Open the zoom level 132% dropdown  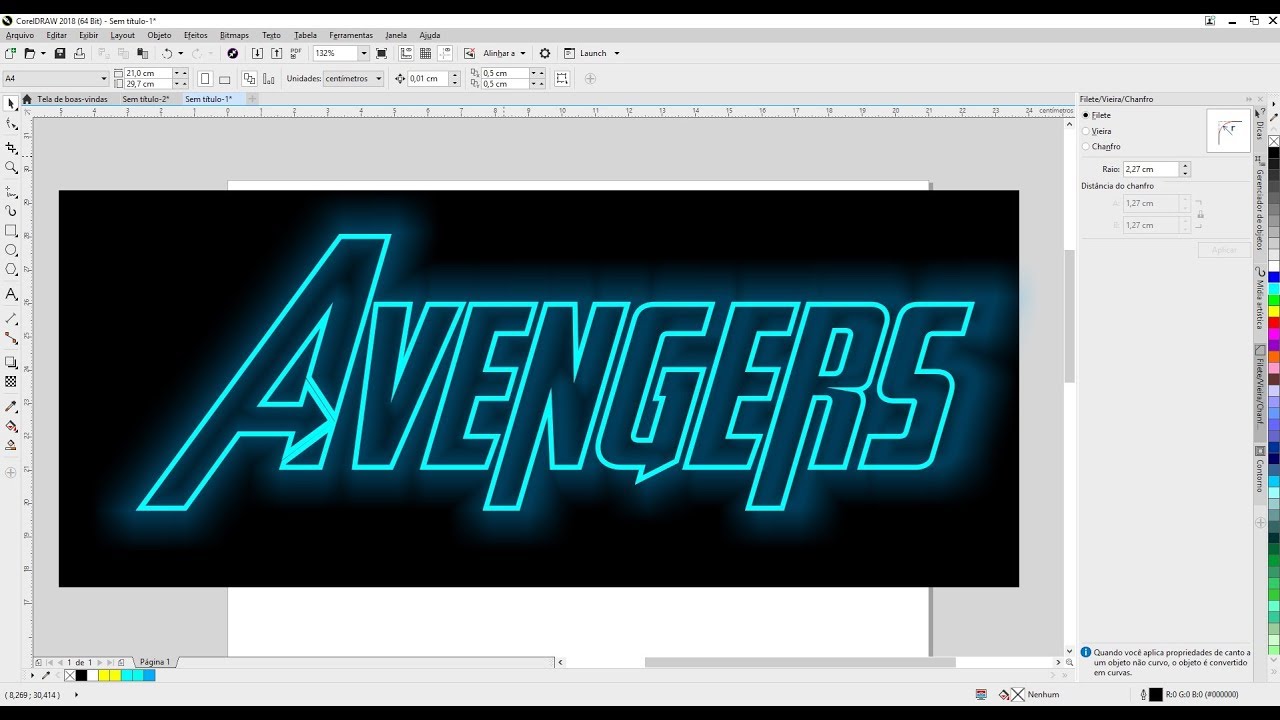(x=364, y=53)
